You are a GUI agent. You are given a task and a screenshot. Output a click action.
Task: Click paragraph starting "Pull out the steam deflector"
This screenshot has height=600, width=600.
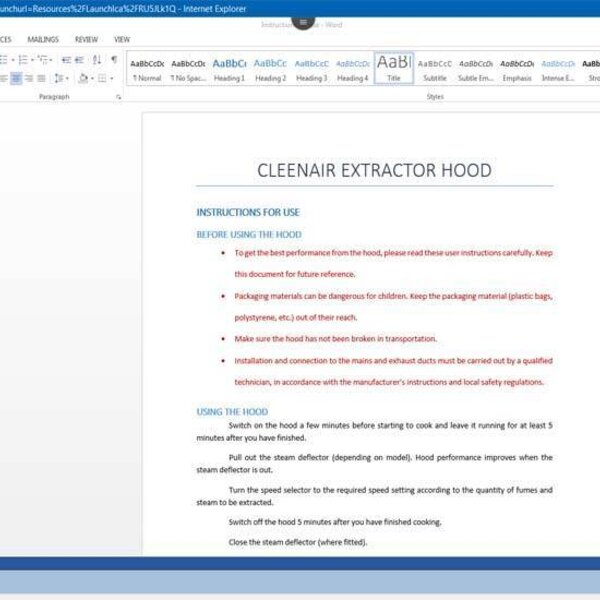click(374, 463)
